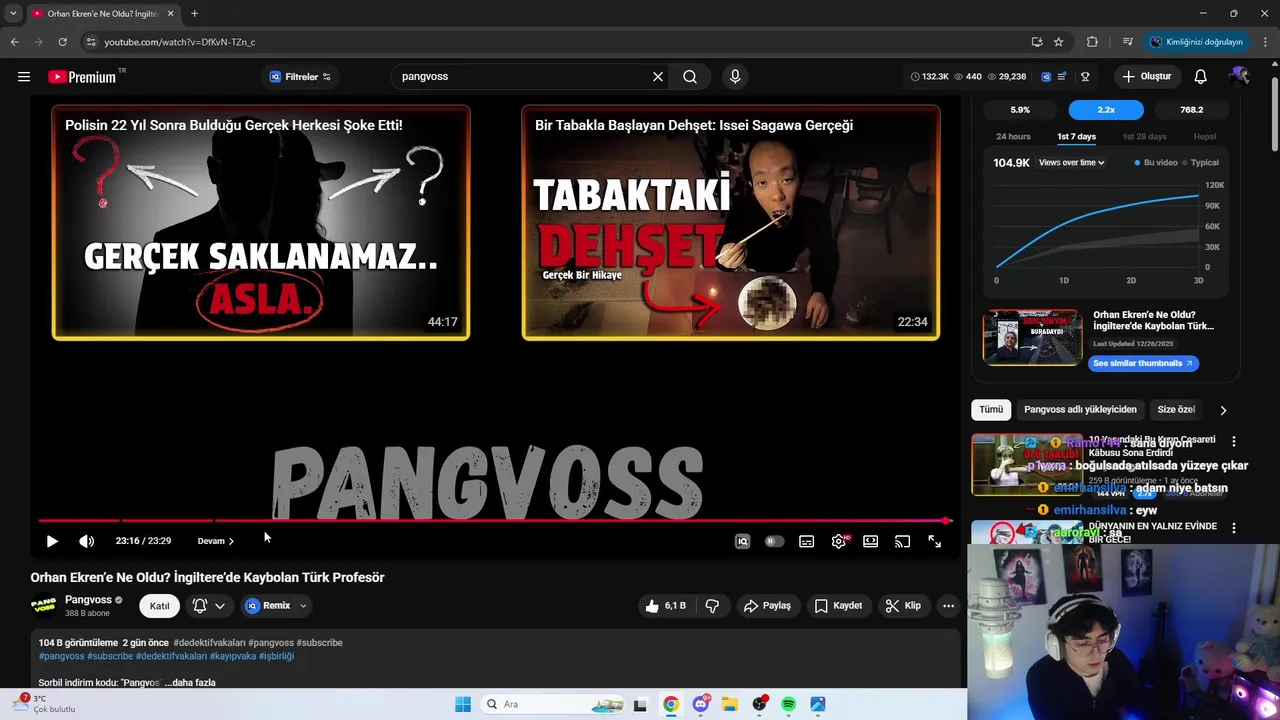Start voice search with the microphone

pos(735,77)
